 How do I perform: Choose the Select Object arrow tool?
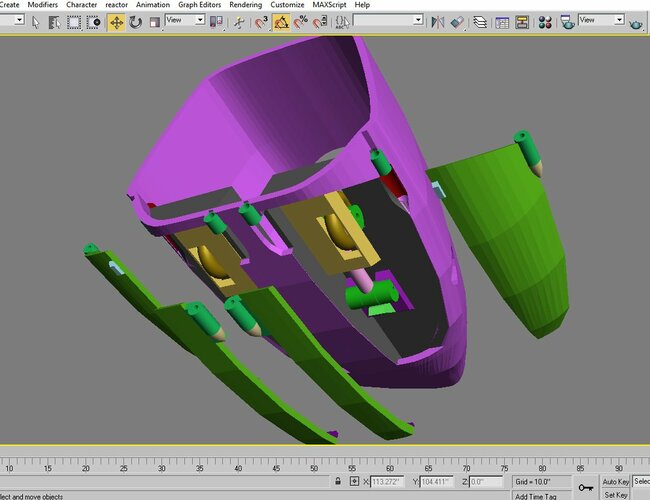(36, 22)
